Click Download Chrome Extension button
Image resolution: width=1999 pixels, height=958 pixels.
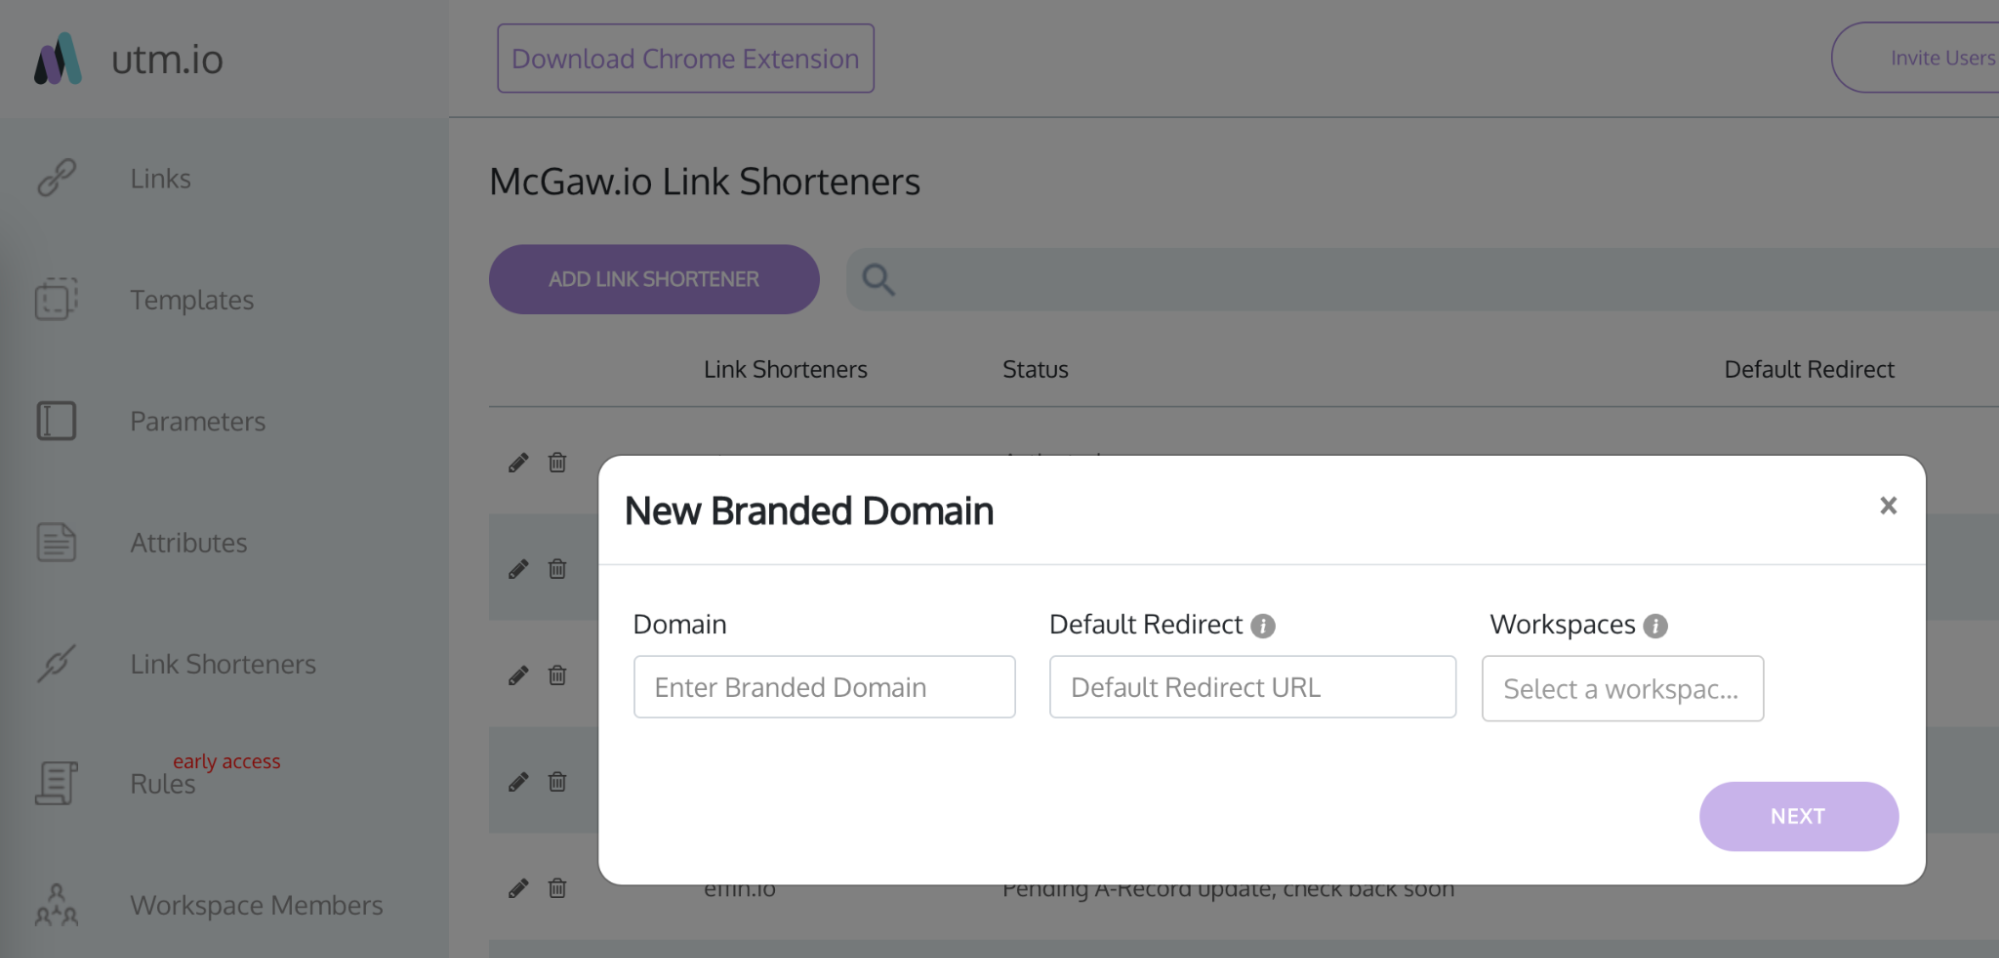[x=686, y=59]
